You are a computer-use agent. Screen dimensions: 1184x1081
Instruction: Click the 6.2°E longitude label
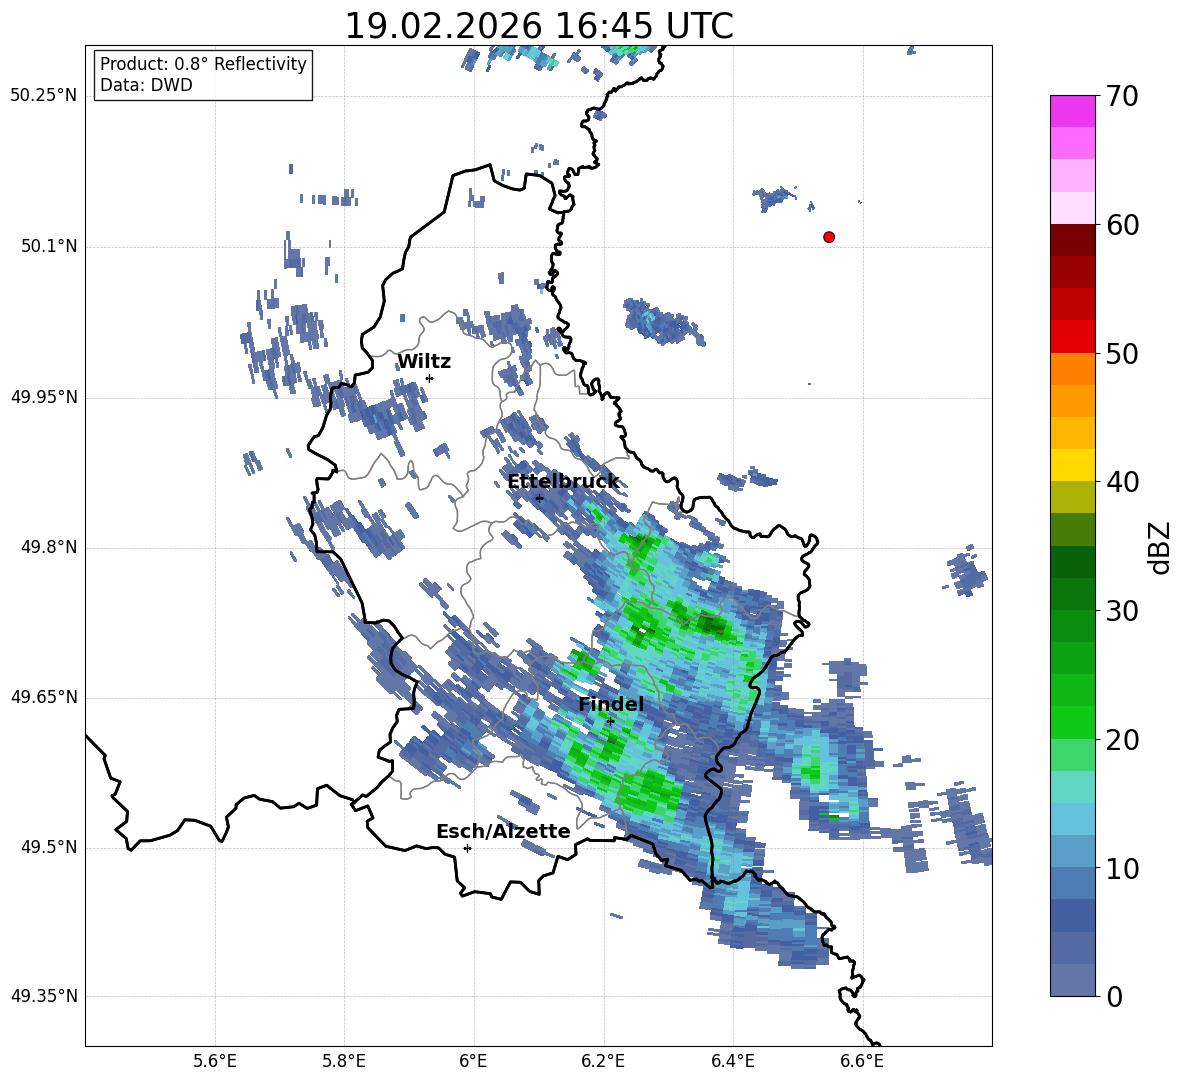click(x=603, y=1061)
